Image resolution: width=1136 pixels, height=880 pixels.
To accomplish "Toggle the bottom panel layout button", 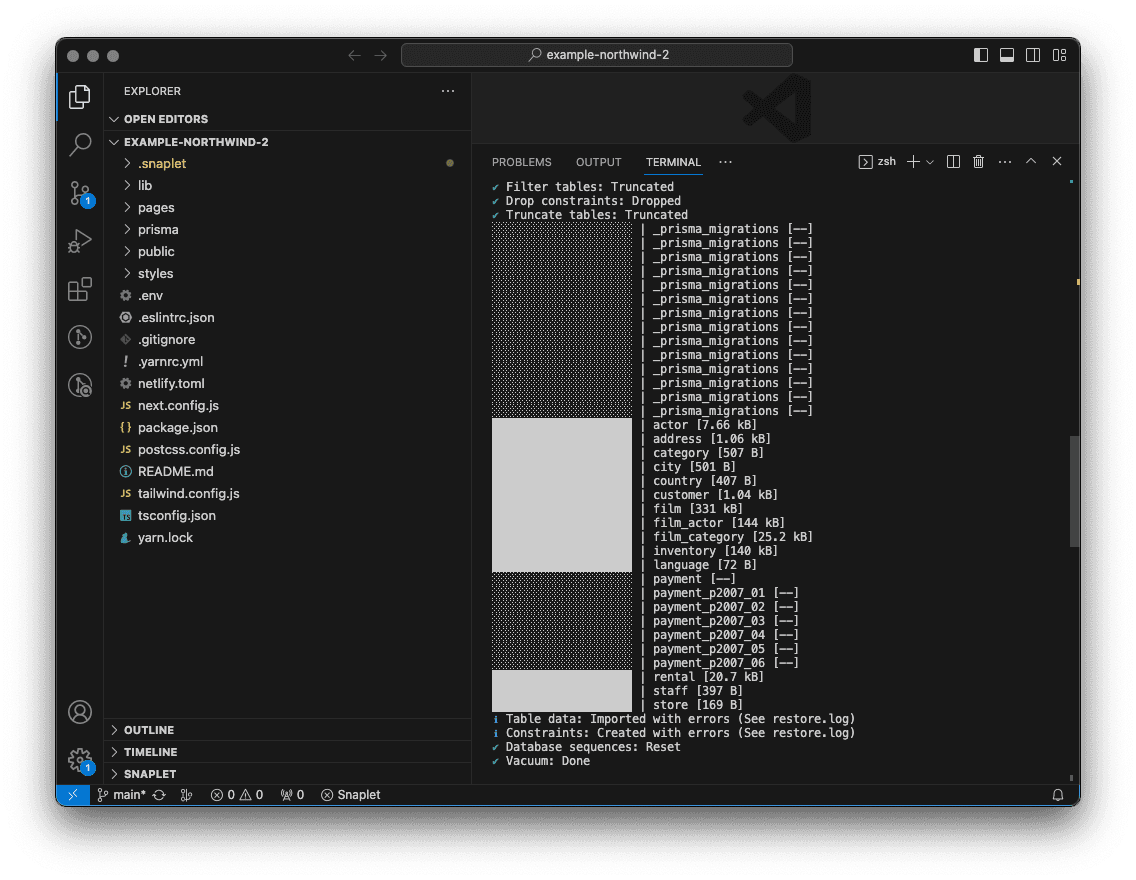I will [1007, 55].
